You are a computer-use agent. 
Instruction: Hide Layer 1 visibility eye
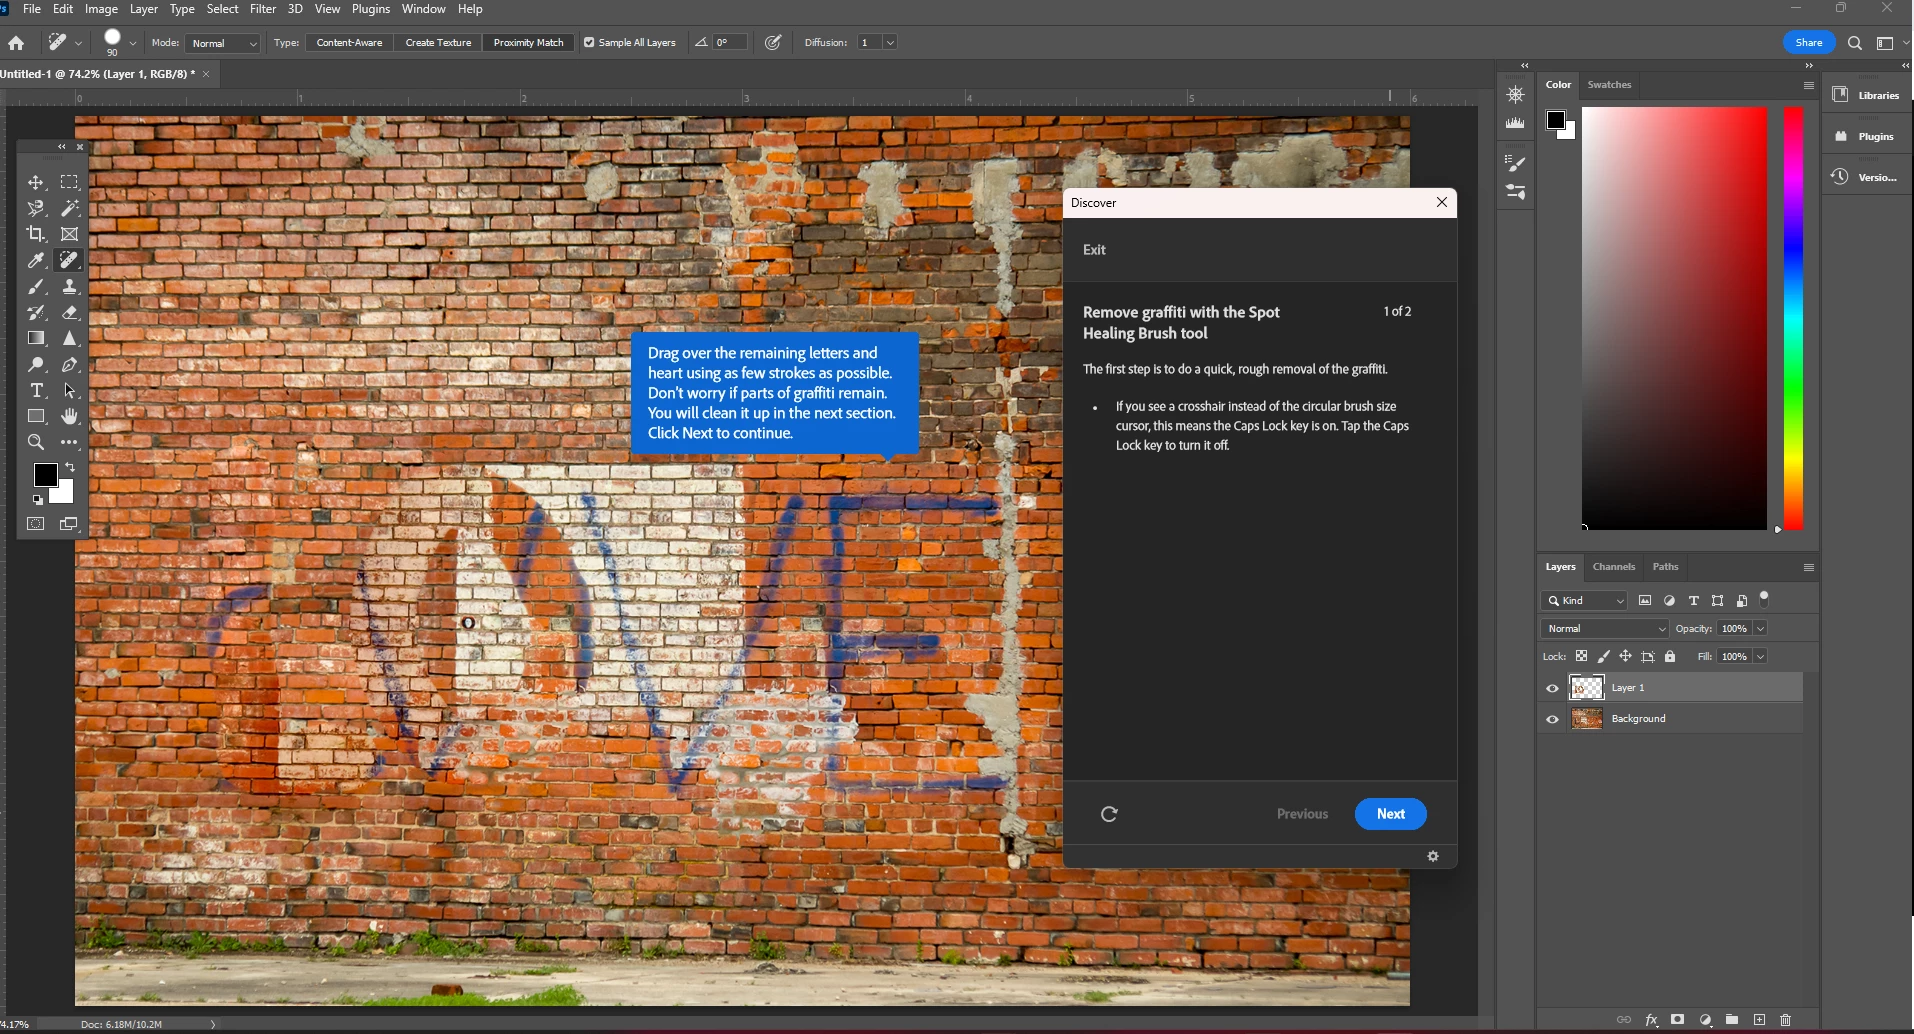pos(1552,688)
